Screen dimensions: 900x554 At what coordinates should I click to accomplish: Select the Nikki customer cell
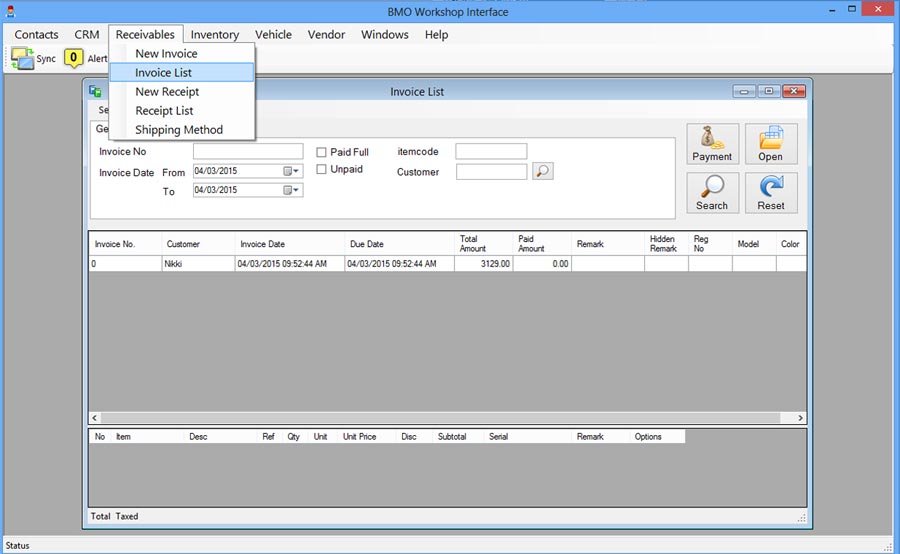198,264
